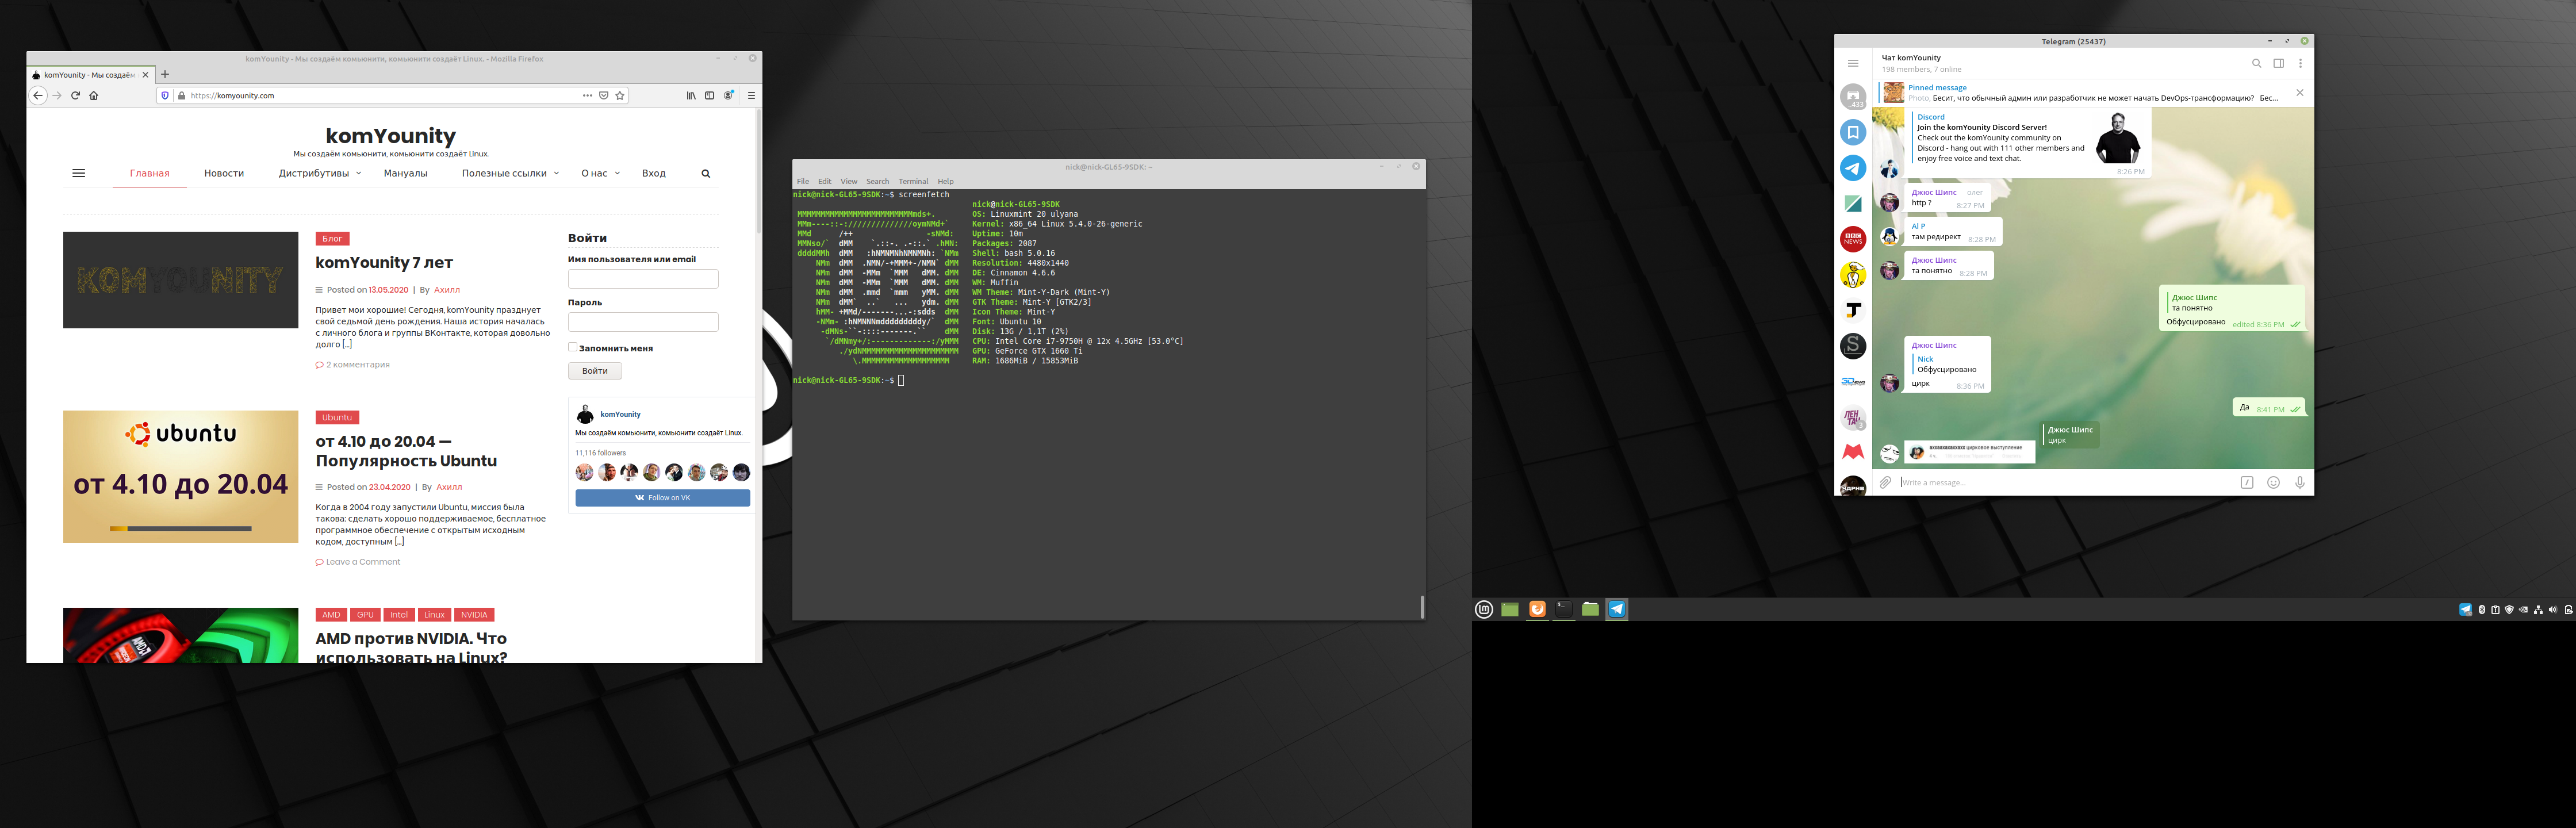The image size is (2576, 828).
Task: Open 2 комментария link
Action: (357, 365)
